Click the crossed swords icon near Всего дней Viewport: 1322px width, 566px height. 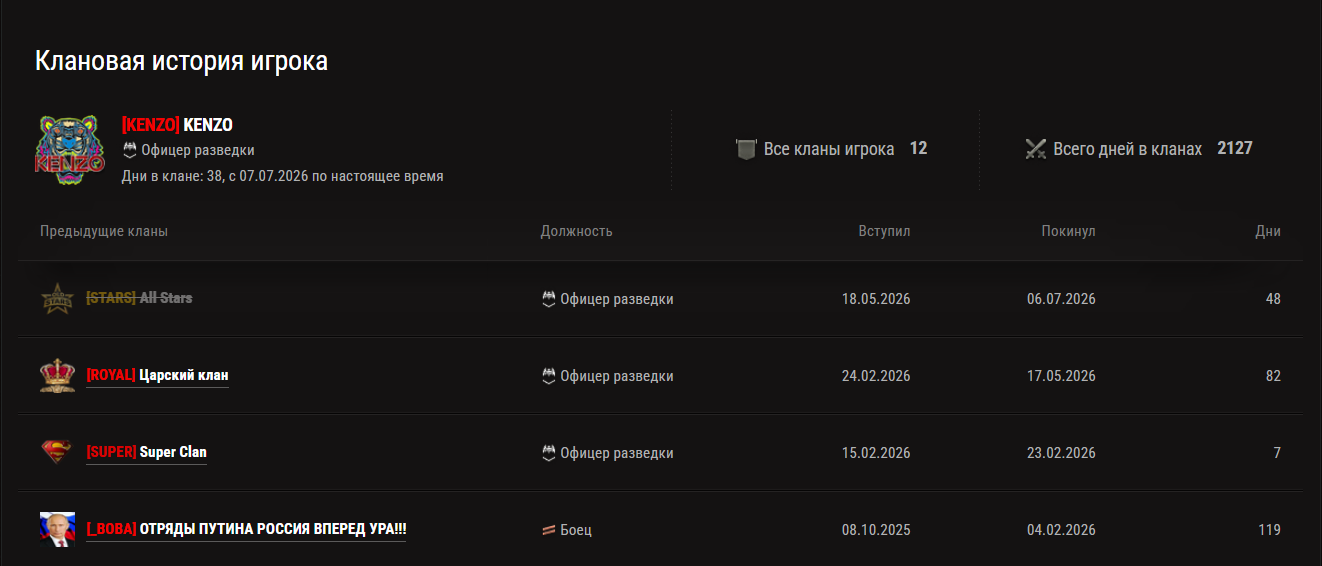coord(1035,149)
